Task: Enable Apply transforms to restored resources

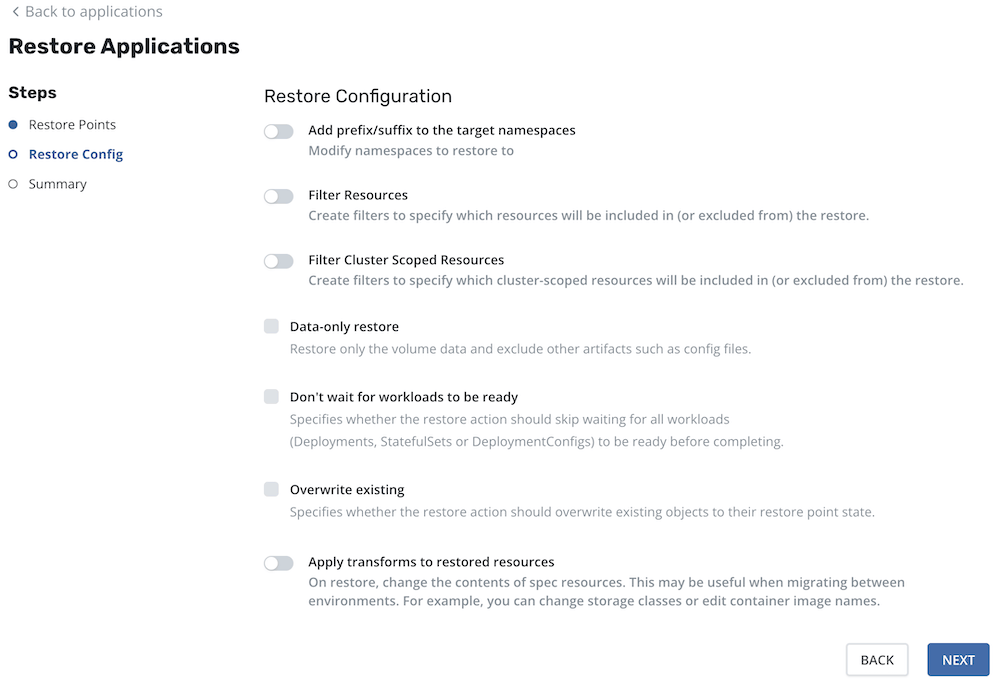Action: [x=279, y=563]
